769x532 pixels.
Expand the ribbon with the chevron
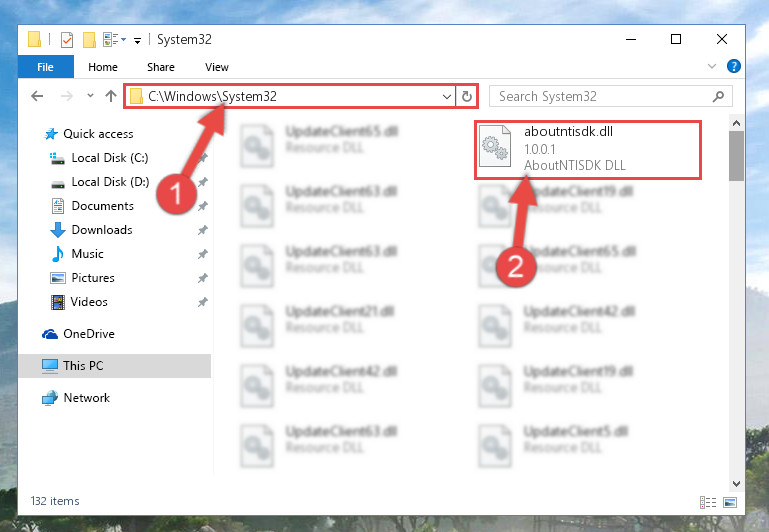tap(712, 66)
